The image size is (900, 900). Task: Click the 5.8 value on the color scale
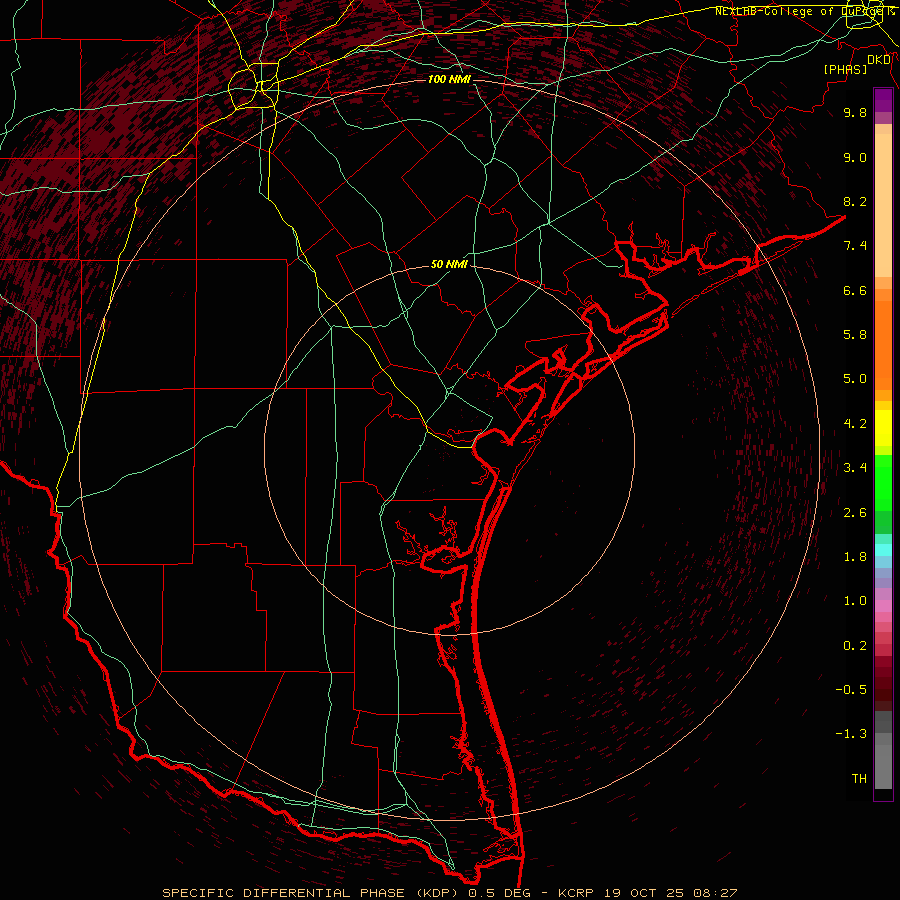click(x=855, y=335)
